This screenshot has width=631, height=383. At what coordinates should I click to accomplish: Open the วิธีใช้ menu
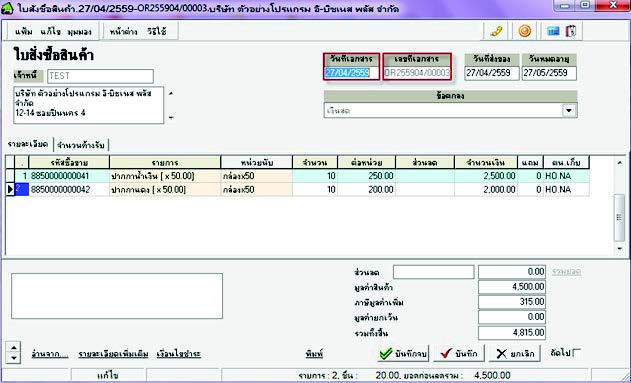point(157,32)
